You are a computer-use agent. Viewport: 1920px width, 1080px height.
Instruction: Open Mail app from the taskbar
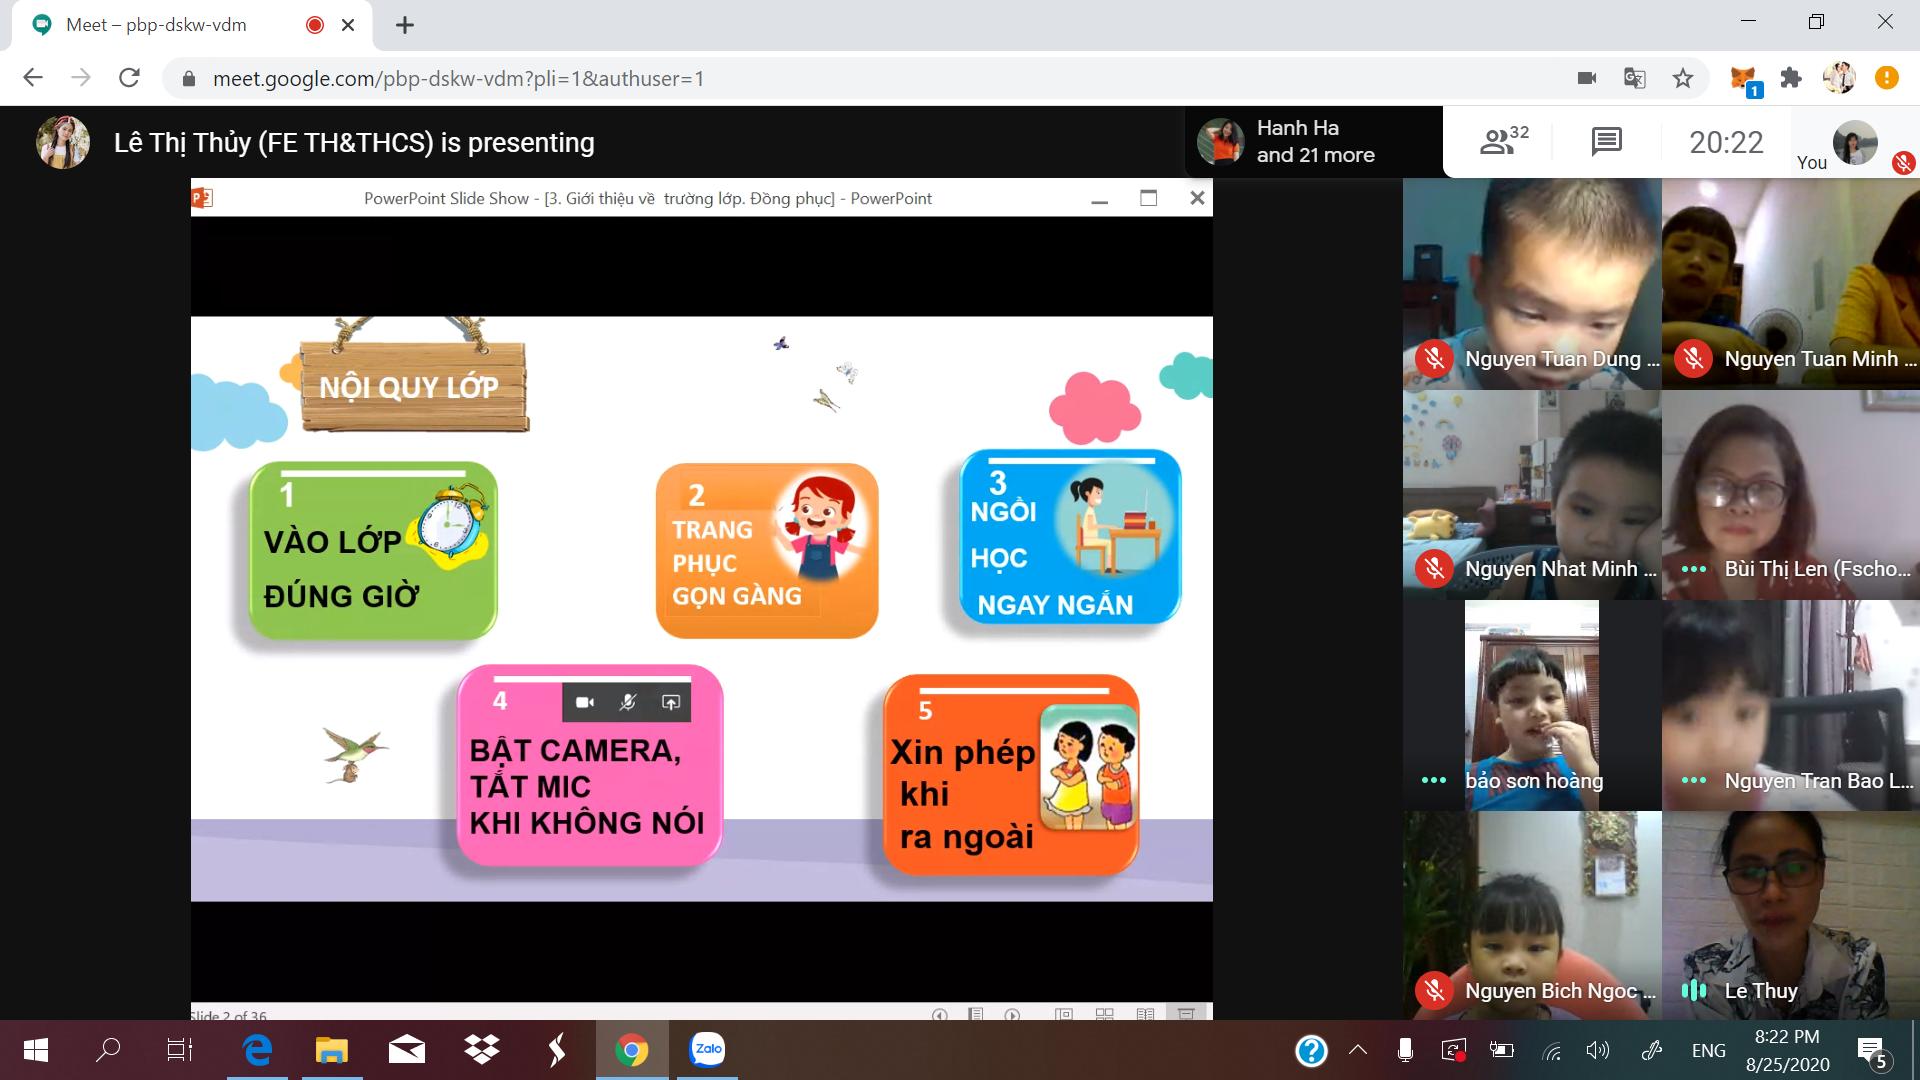coord(407,1050)
